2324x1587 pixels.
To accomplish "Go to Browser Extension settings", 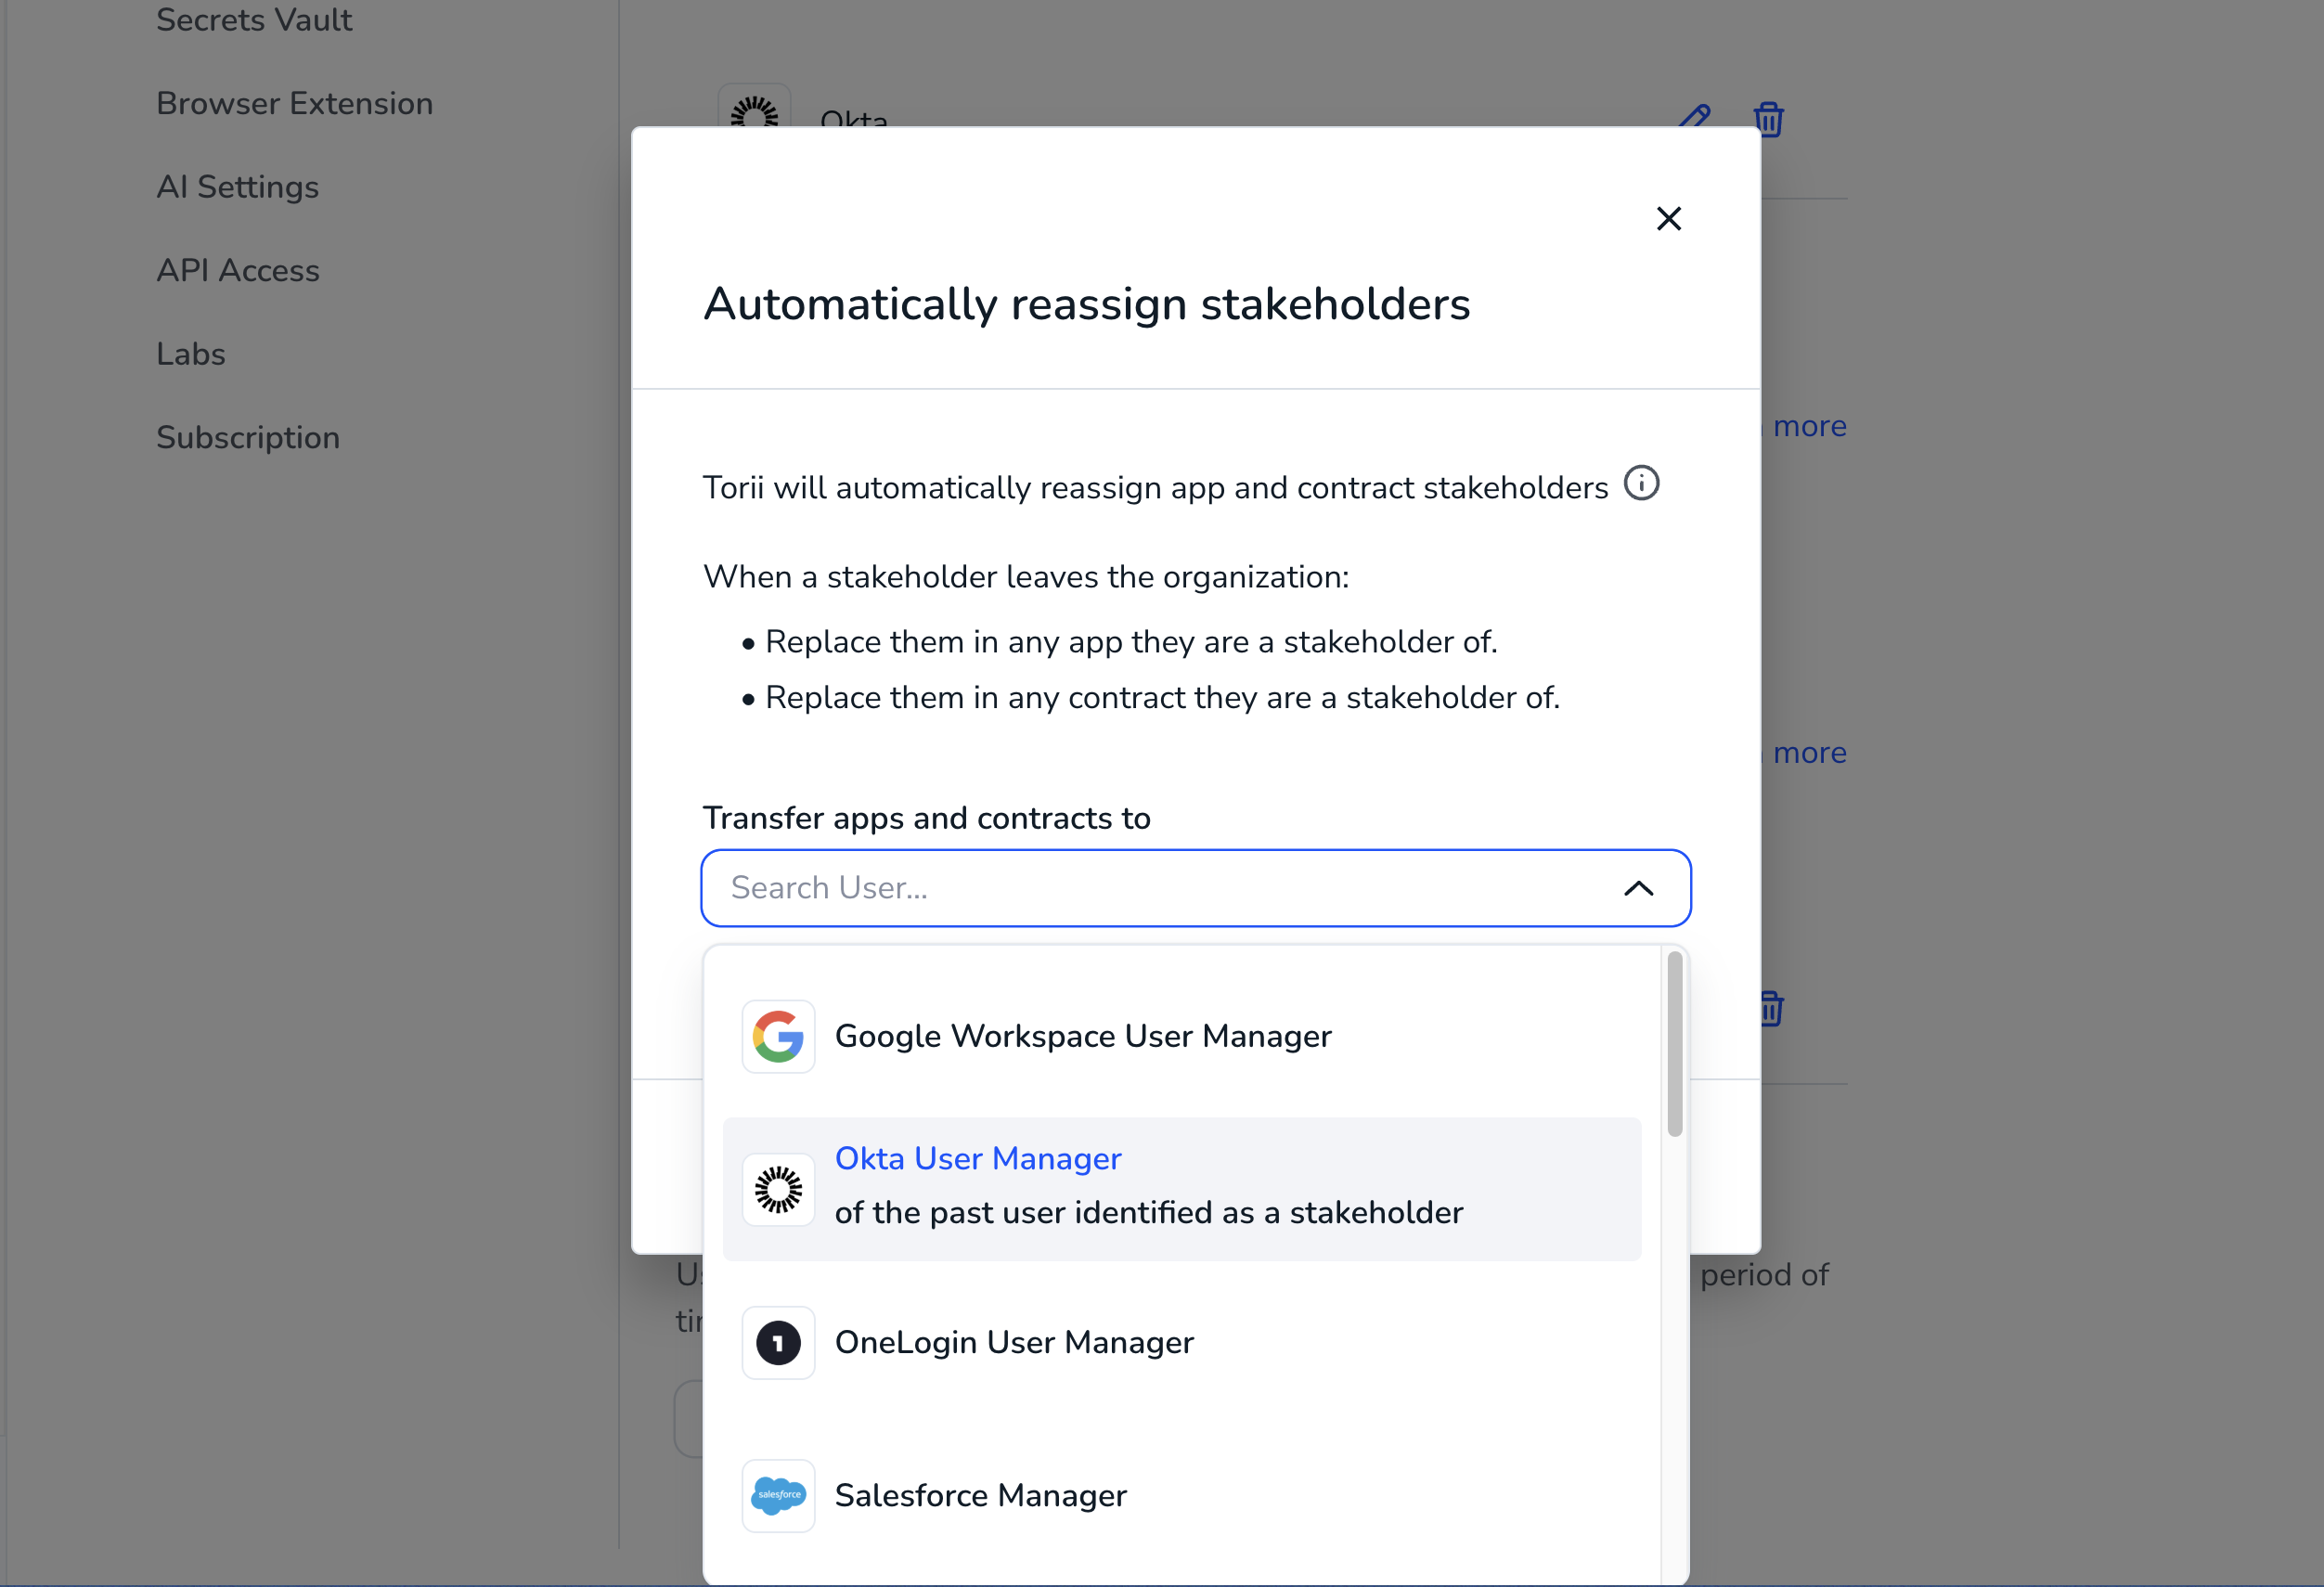I will [295, 103].
